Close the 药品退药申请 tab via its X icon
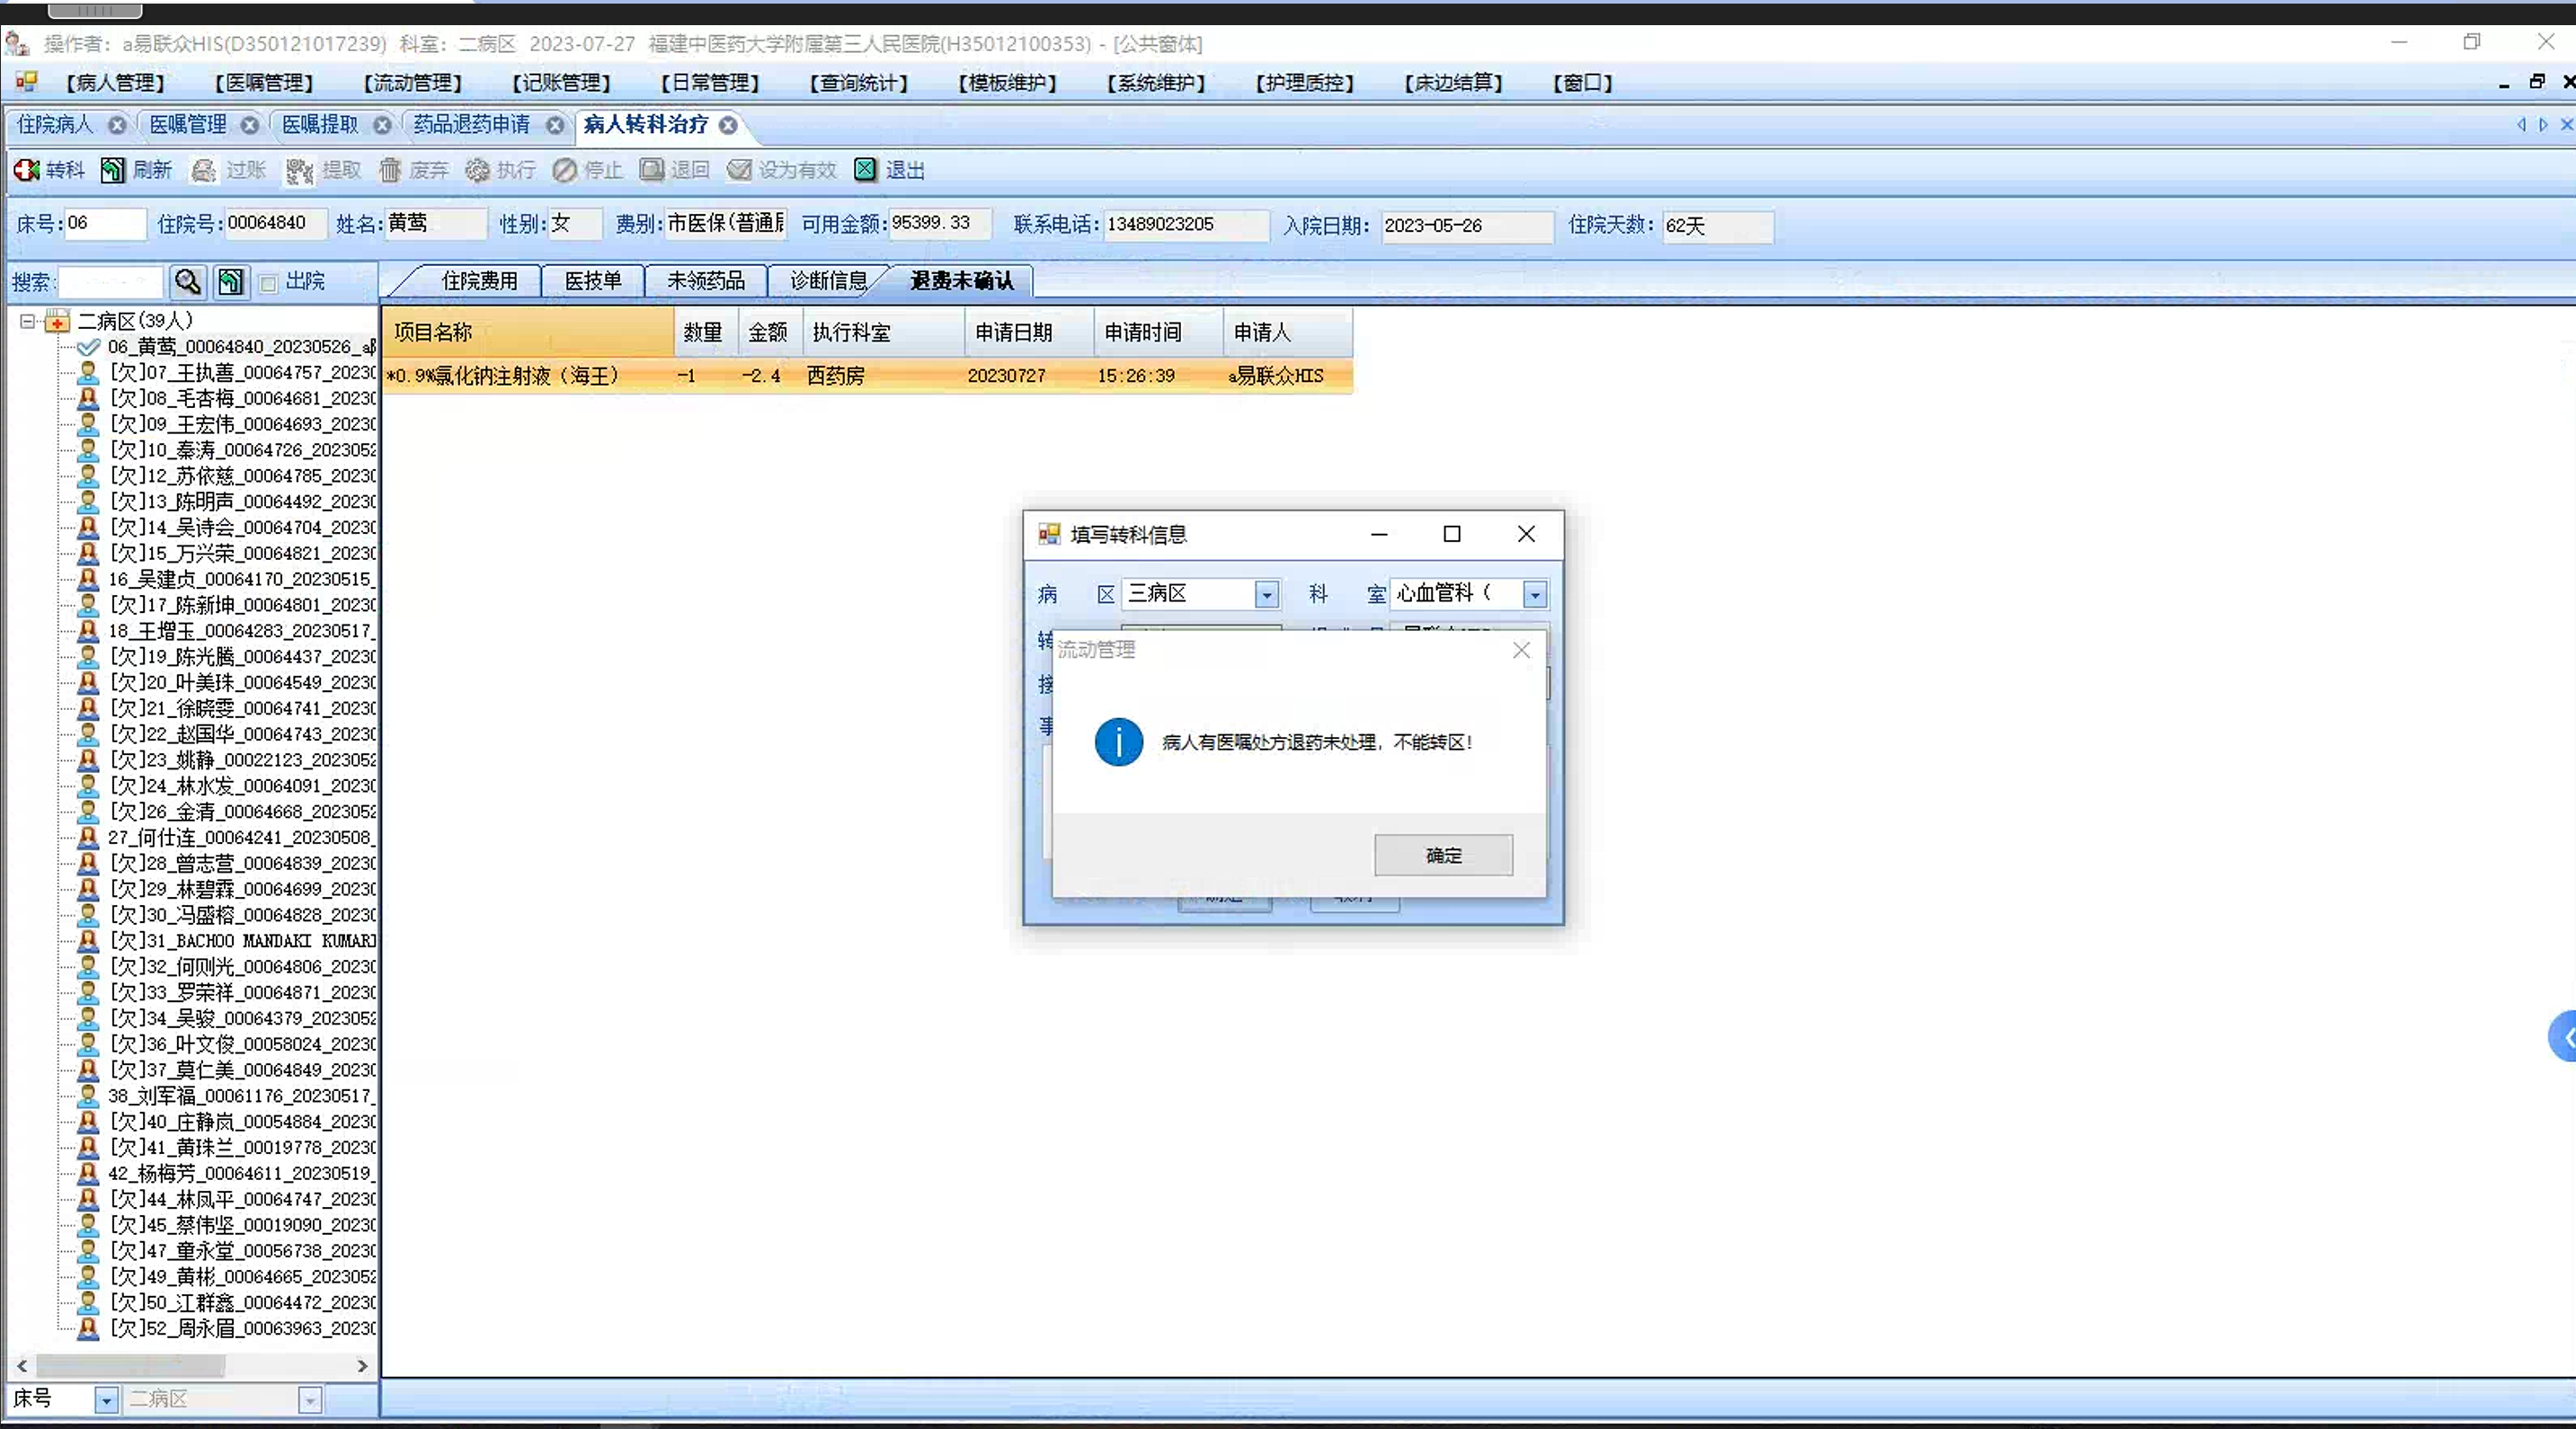 coord(555,125)
